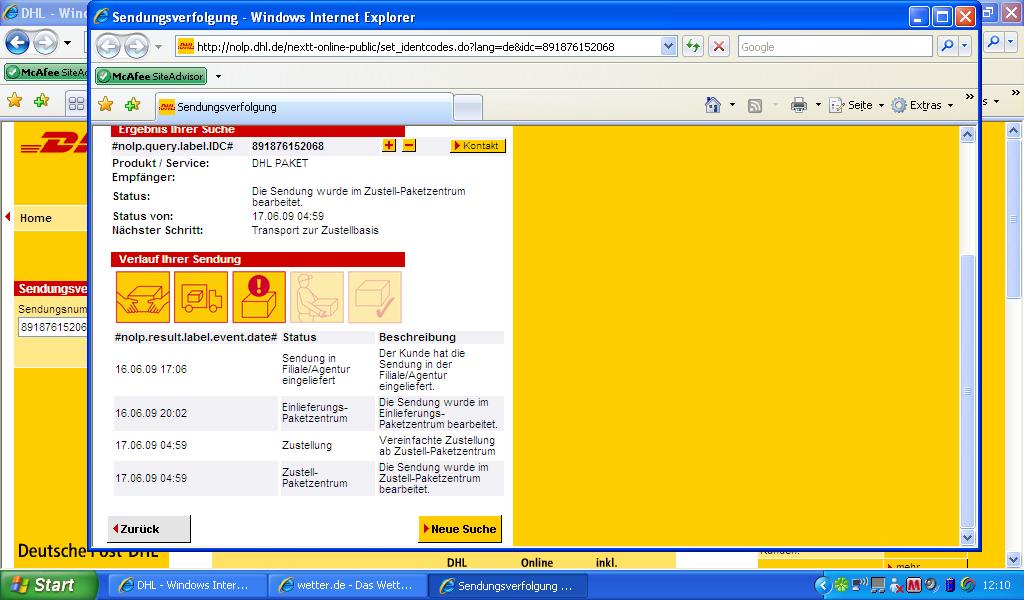Viewport: 1024px width, 600px height.
Task: Open the Extras menu
Action: (x=922, y=105)
